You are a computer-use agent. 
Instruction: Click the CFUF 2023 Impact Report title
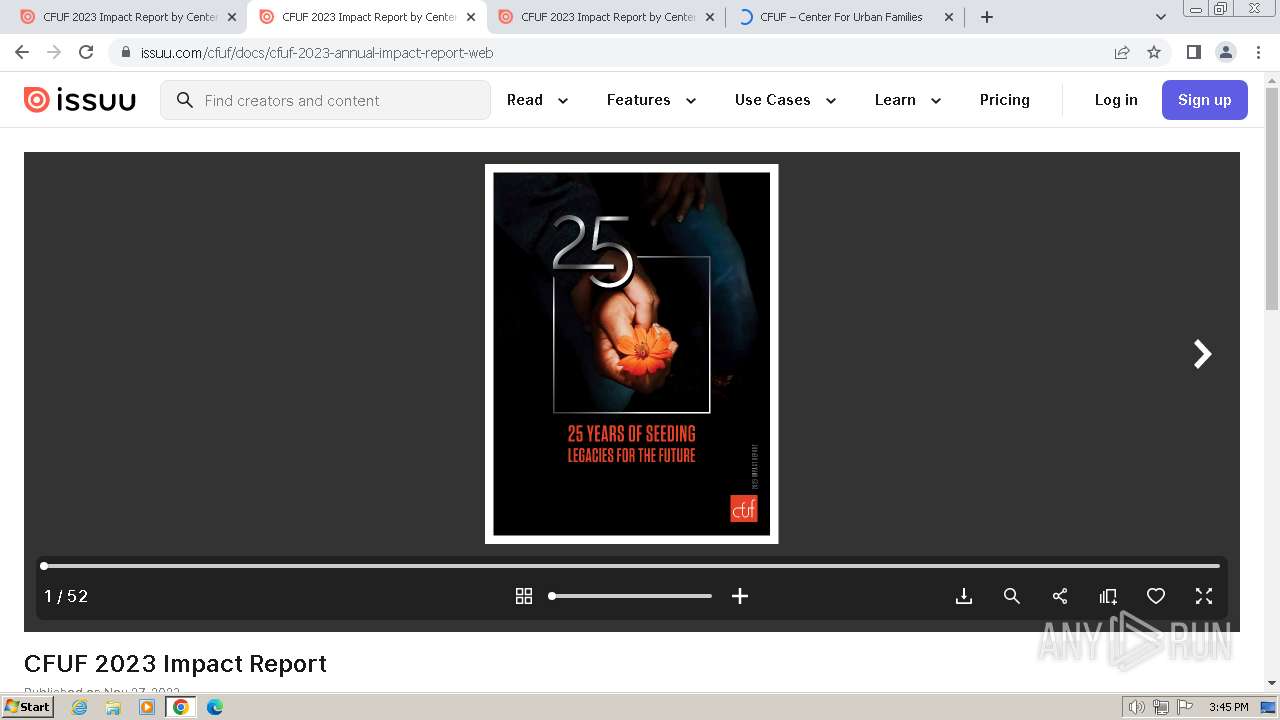point(175,664)
